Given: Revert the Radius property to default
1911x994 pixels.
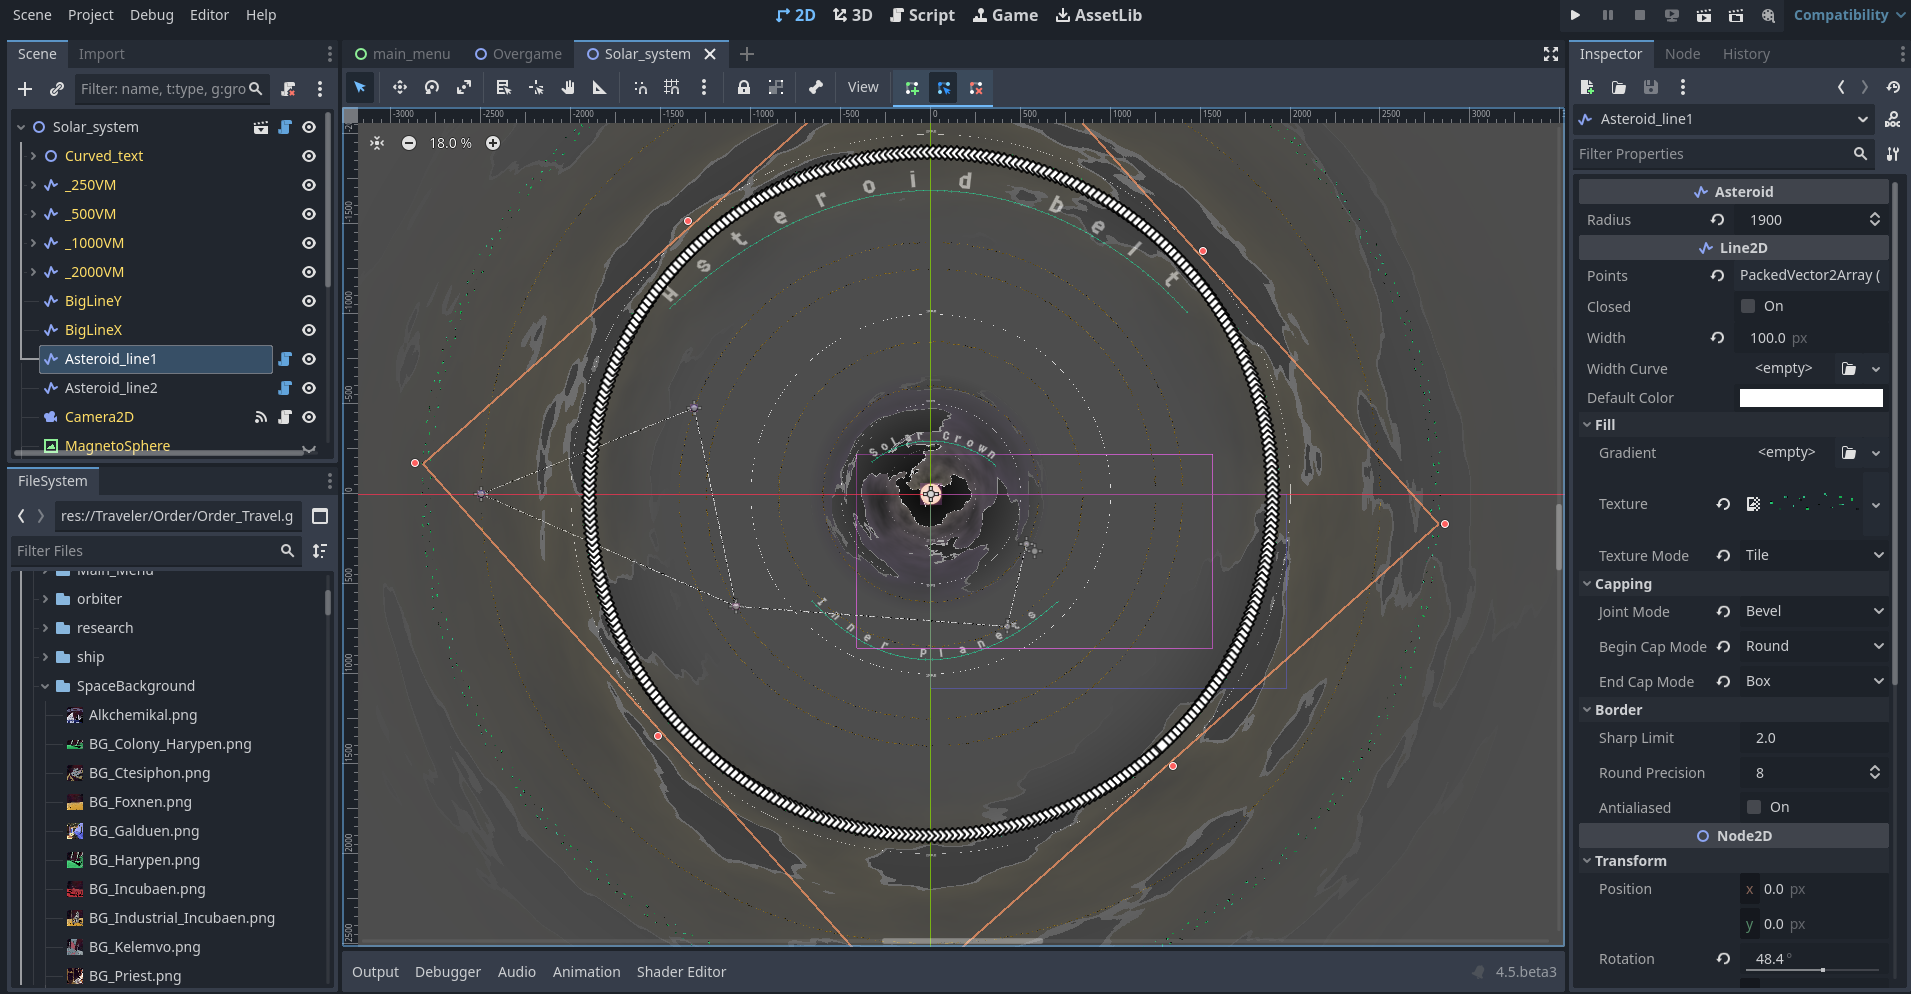Looking at the screenshot, I should coord(1717,220).
